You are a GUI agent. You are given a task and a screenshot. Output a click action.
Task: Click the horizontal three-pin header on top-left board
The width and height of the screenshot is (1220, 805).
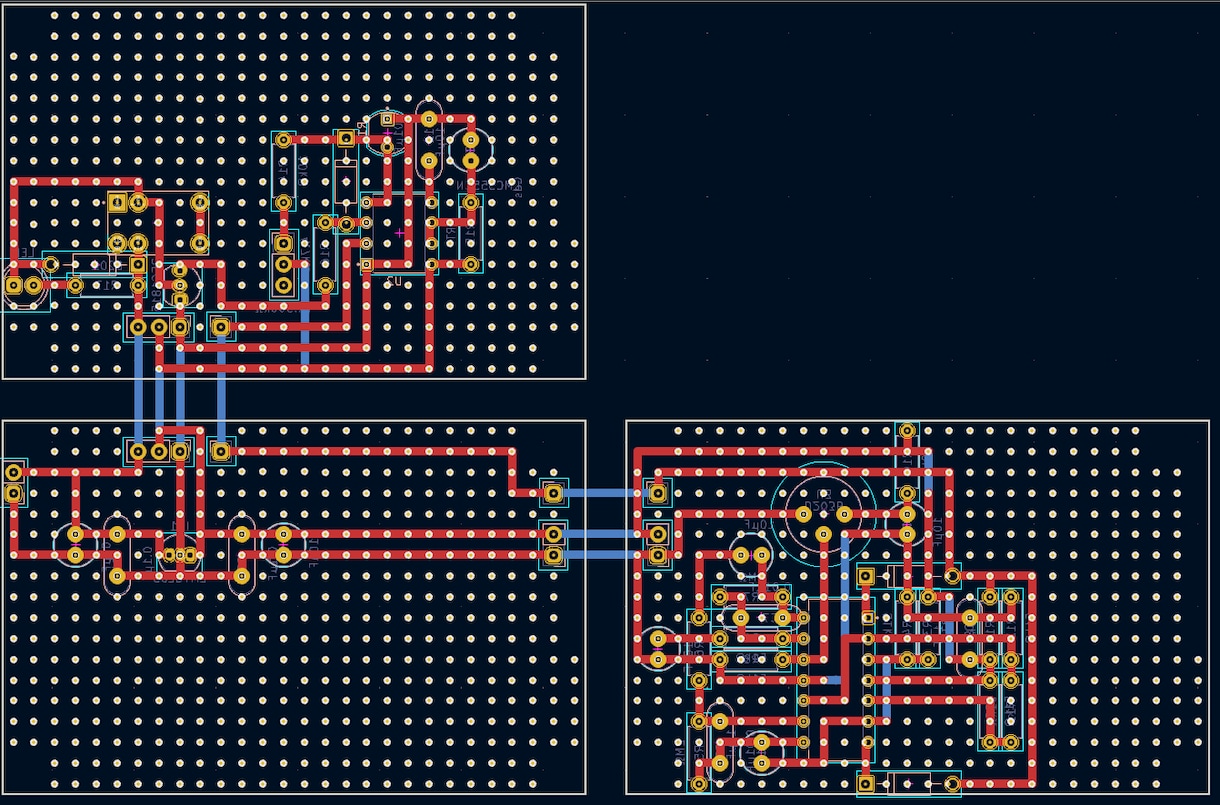pos(159,327)
